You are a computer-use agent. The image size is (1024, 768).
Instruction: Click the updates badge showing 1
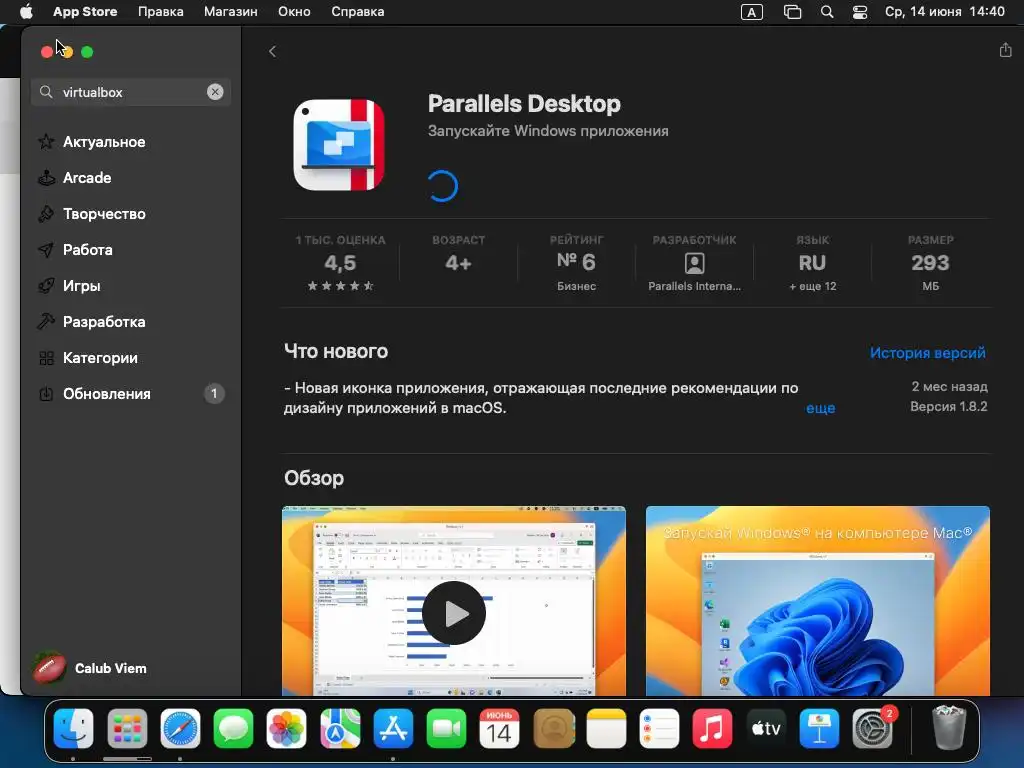pyautogui.click(x=214, y=394)
